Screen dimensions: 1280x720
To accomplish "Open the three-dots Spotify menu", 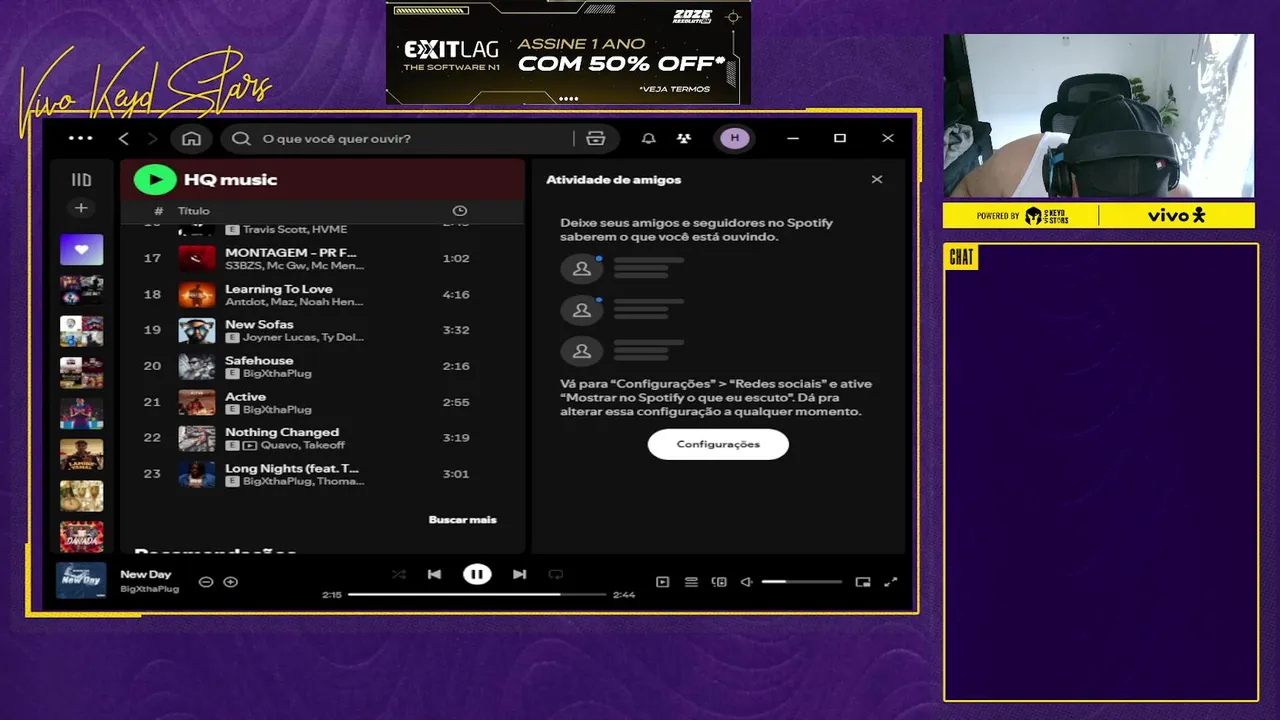I will pos(80,138).
